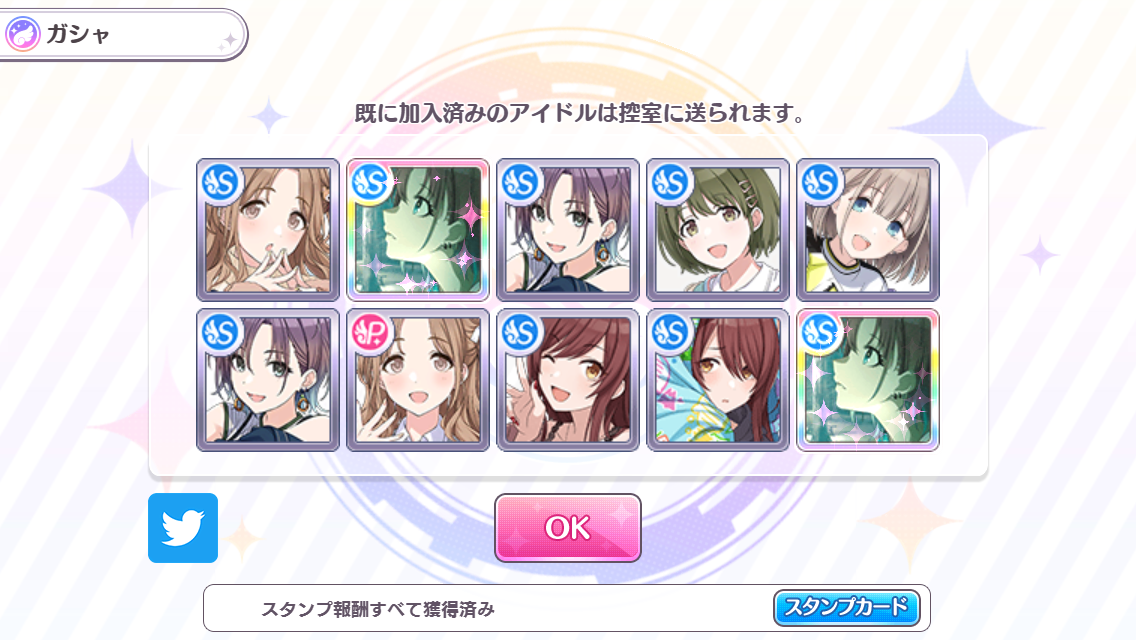Select the top-row purple-haired idol card
The height and width of the screenshot is (640, 1136).
(568, 230)
